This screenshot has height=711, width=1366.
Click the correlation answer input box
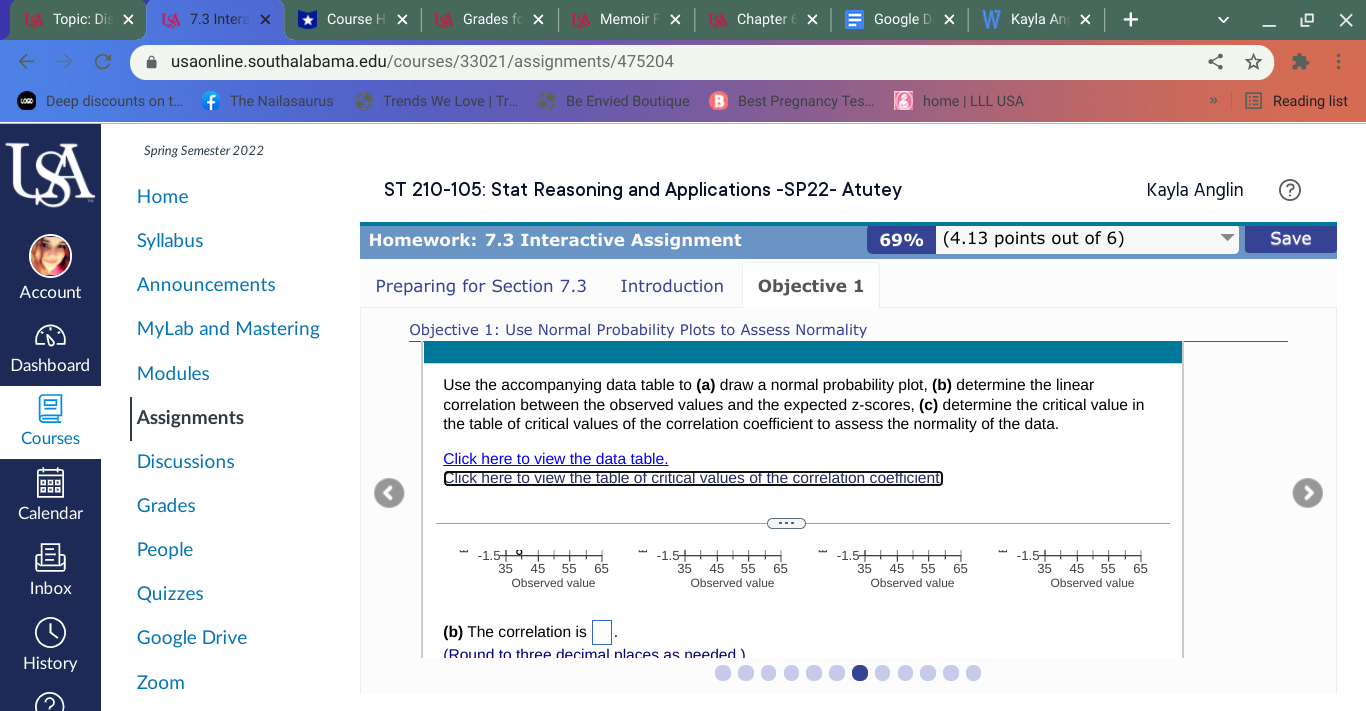[x=601, y=631]
